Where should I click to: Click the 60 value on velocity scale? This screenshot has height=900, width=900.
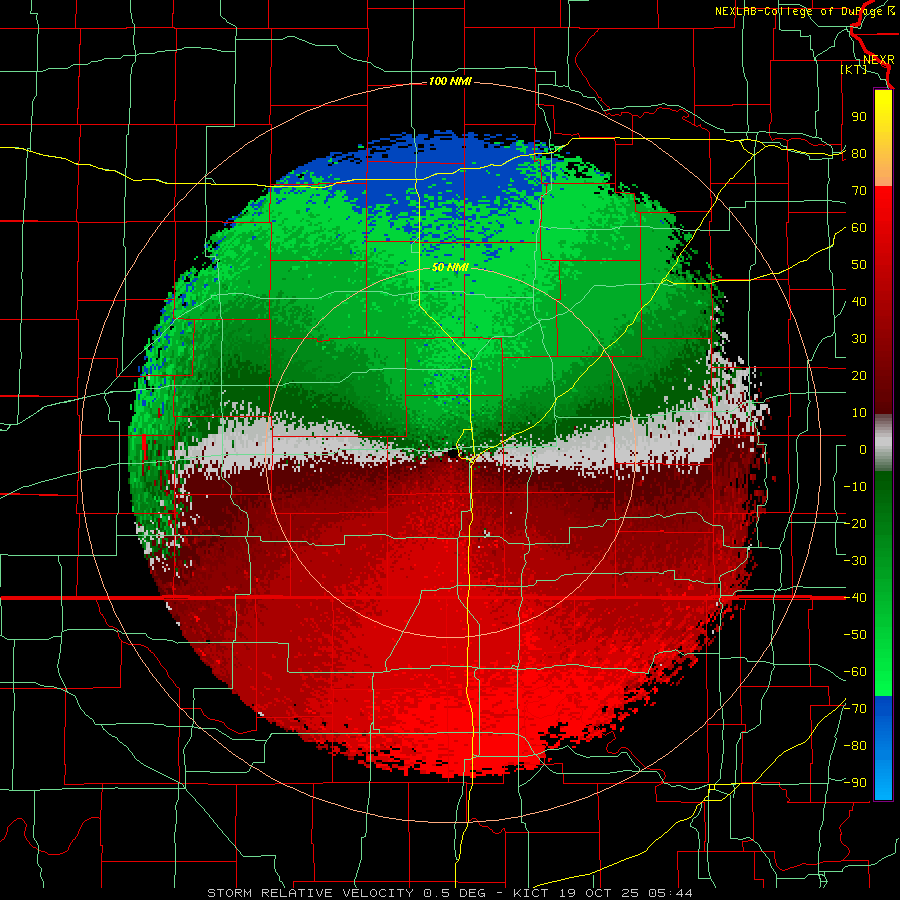click(859, 228)
